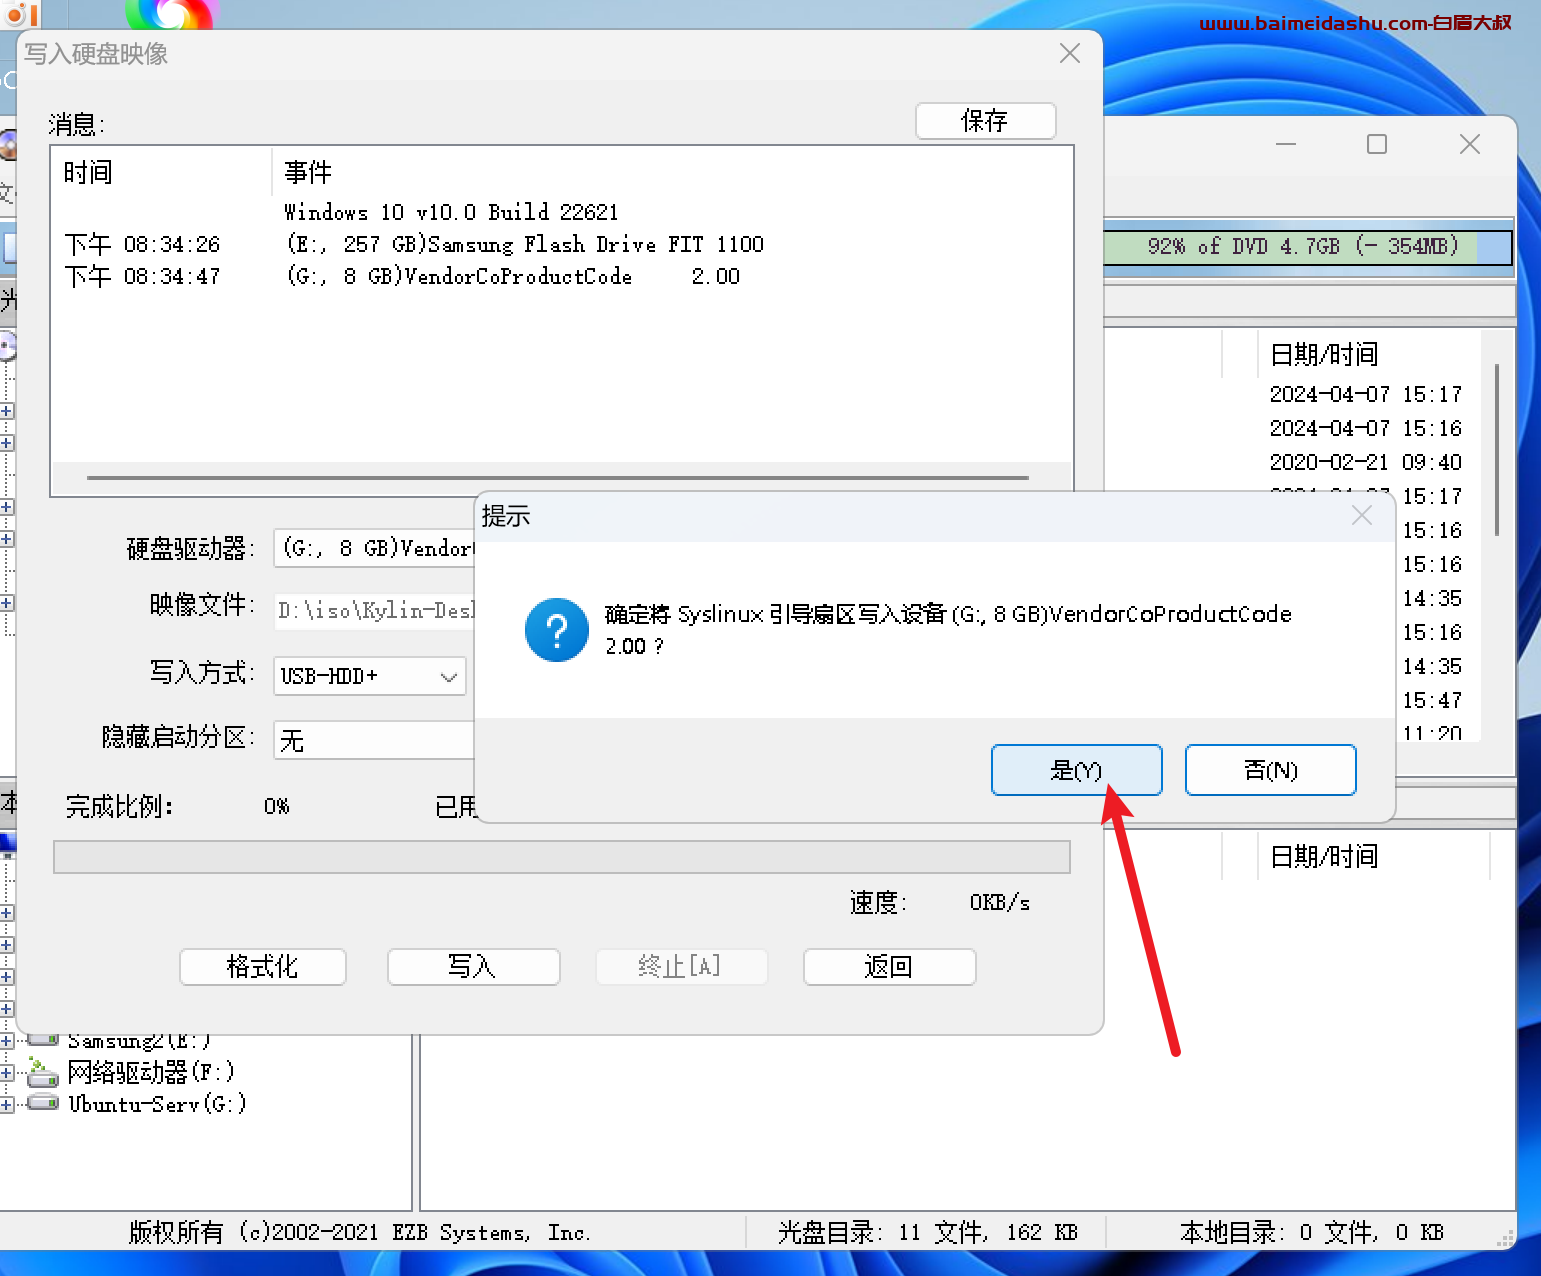Click the blue question mark icon
1541x1276 pixels.
pyautogui.click(x=556, y=630)
